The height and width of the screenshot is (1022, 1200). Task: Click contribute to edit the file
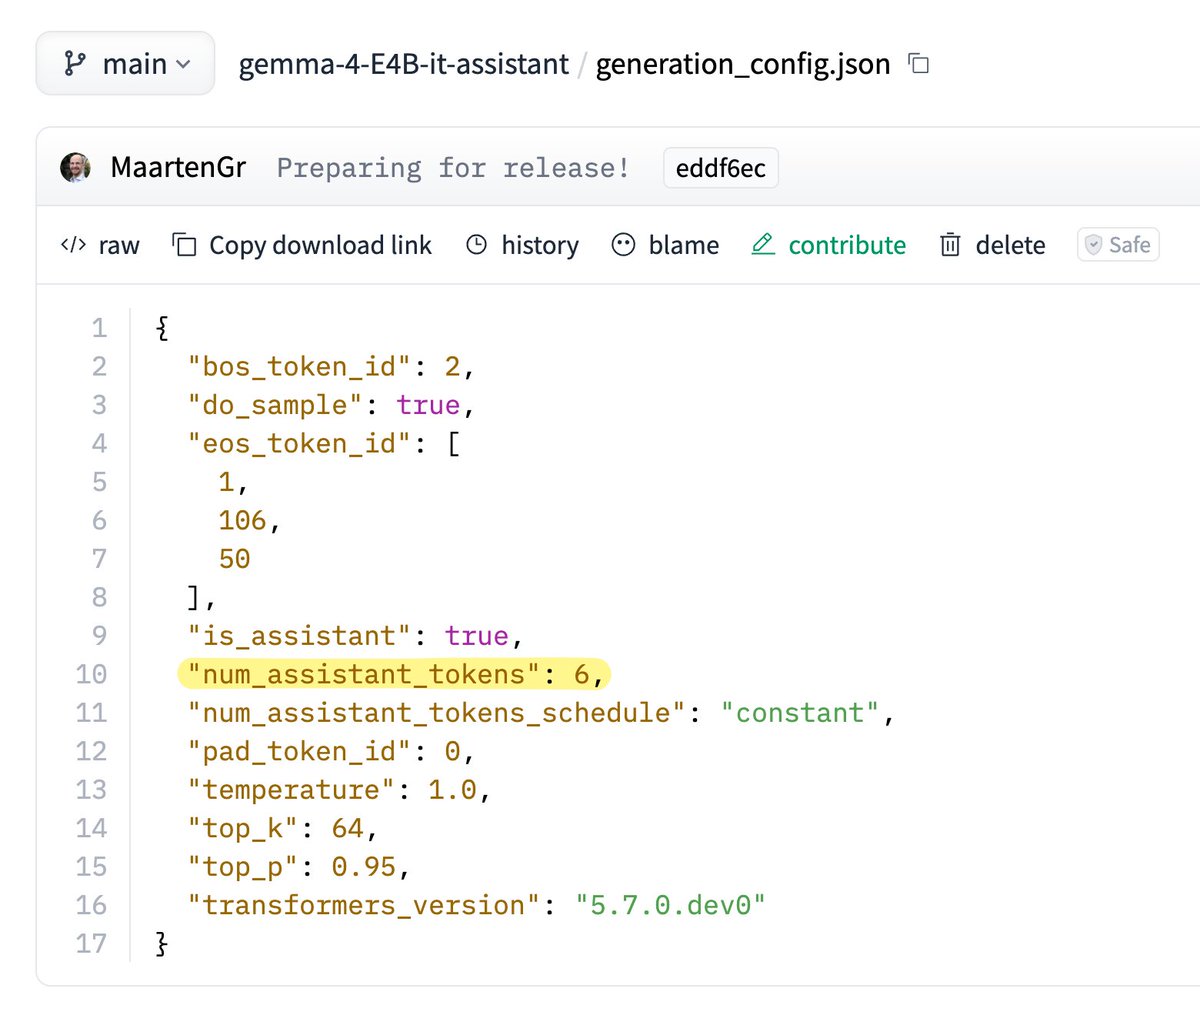coord(829,245)
